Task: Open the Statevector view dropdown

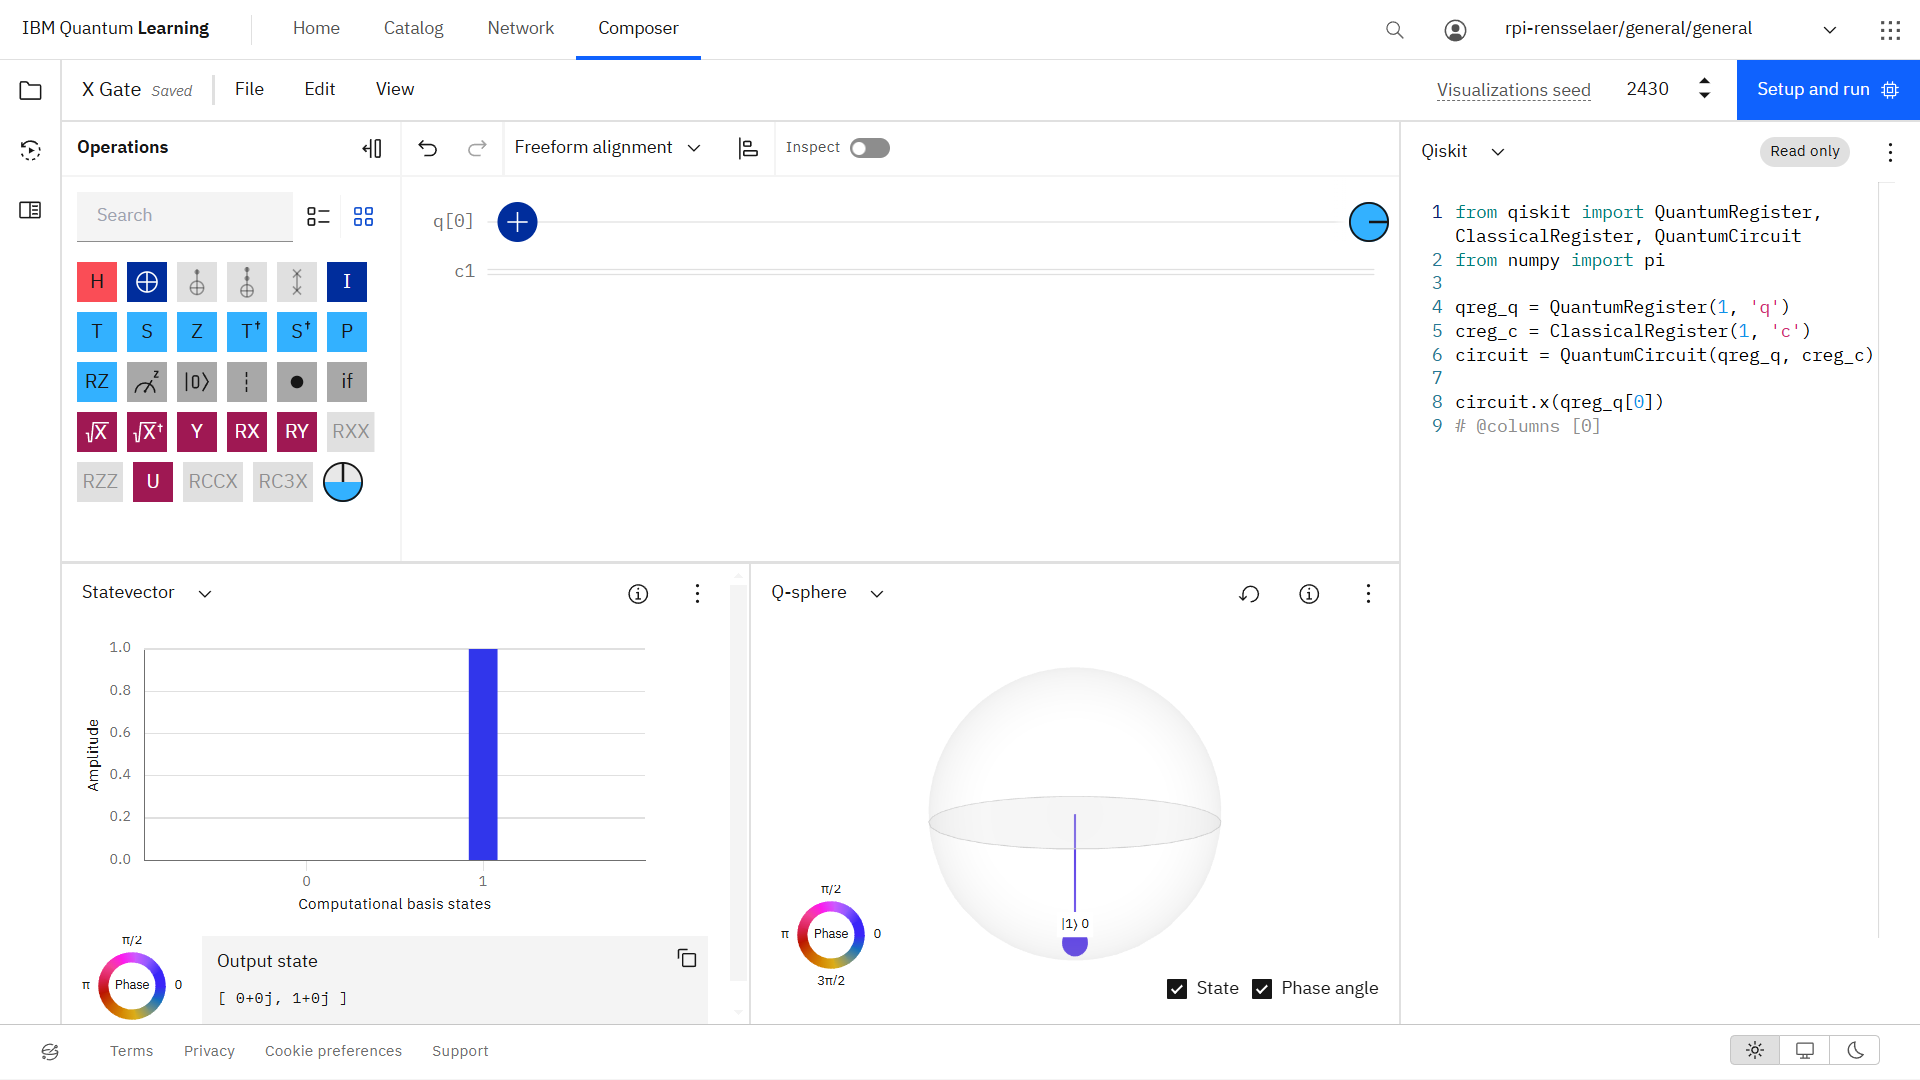Action: point(147,593)
